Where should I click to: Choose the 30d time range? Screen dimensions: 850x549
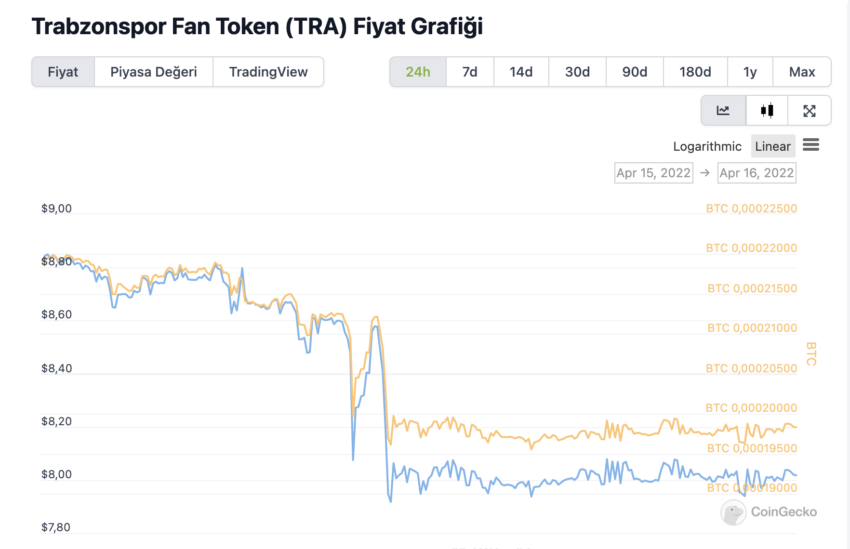tap(577, 72)
